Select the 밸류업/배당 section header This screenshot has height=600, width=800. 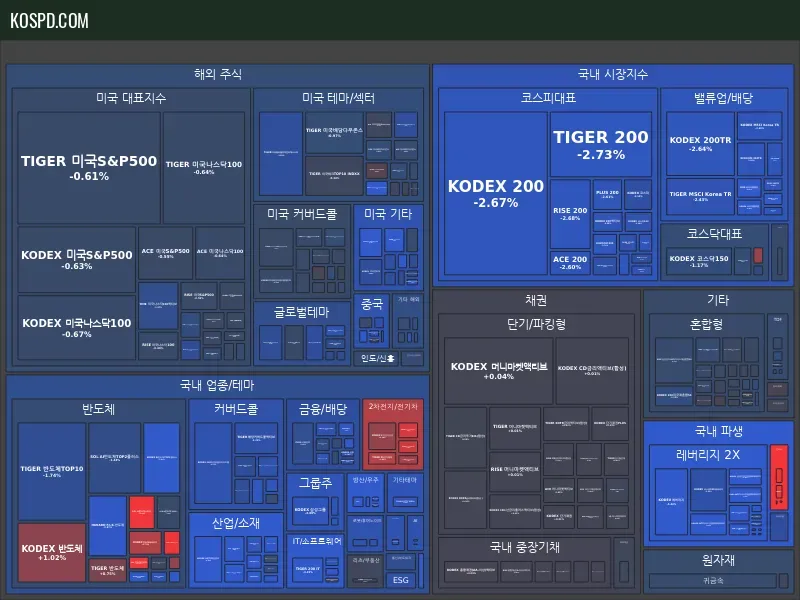click(x=723, y=98)
